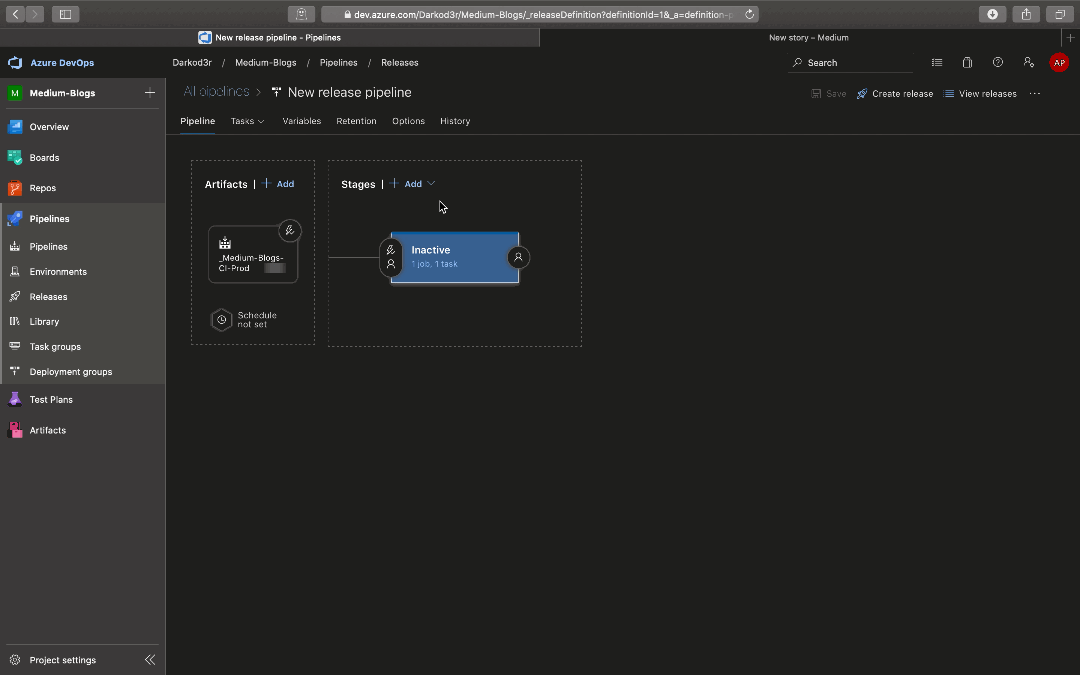The width and height of the screenshot is (1080, 675).
Task: Click the Azure DevOps logo icon
Action: tap(14, 63)
